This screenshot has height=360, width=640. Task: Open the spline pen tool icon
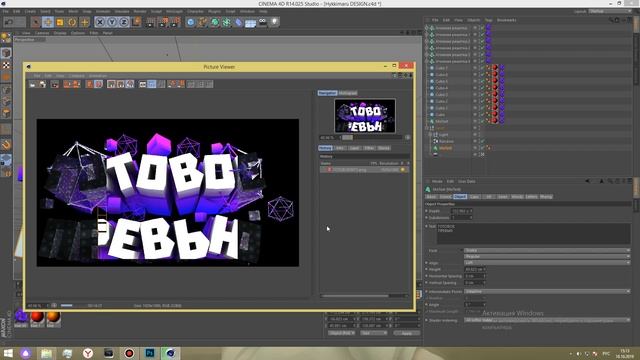(203, 22)
